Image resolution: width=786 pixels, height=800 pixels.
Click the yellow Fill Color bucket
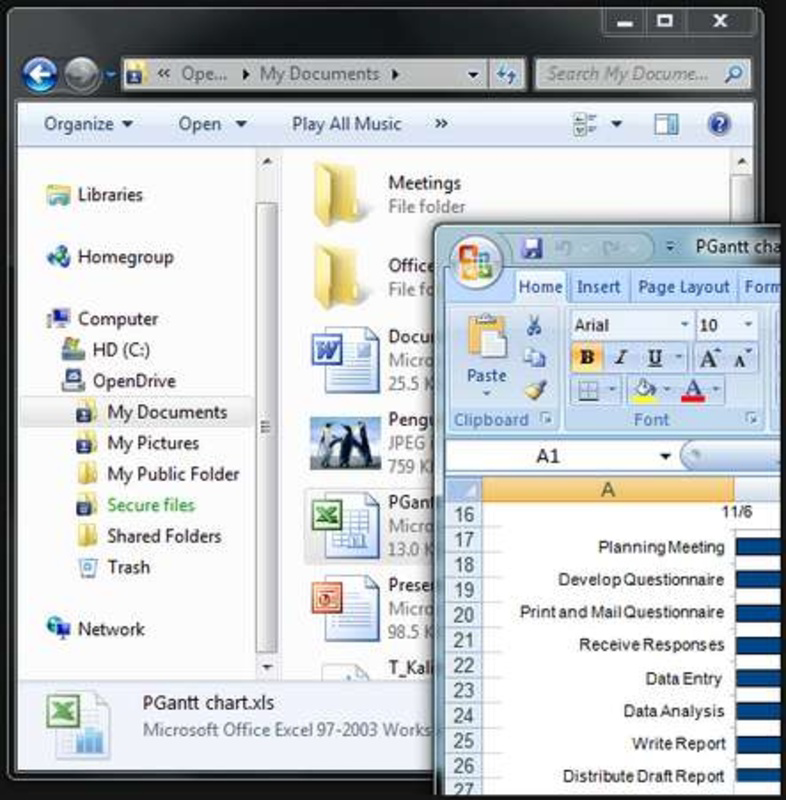[x=644, y=391]
